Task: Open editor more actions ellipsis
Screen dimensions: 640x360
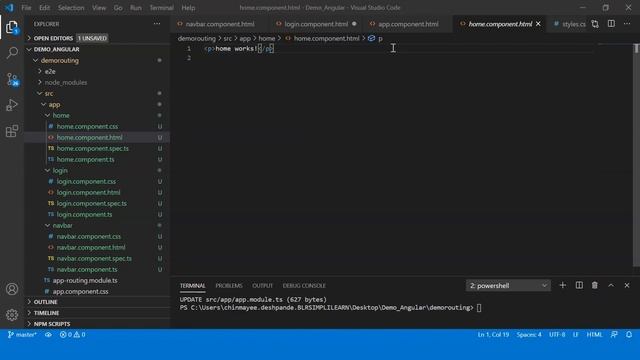Action: point(627,24)
